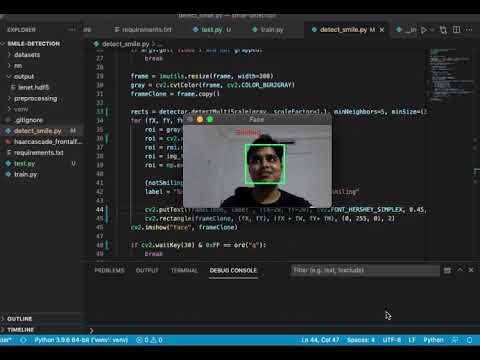Change file encoding UTF-8
Viewport: 480px width, 360px height.
392,340
